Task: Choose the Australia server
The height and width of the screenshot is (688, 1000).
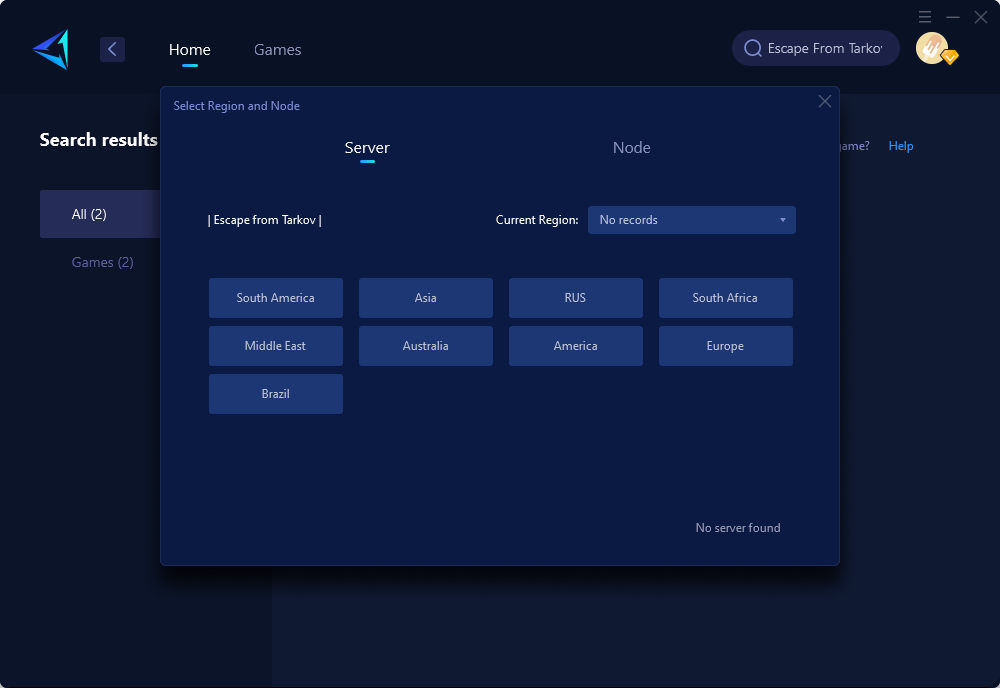Action: [425, 346]
